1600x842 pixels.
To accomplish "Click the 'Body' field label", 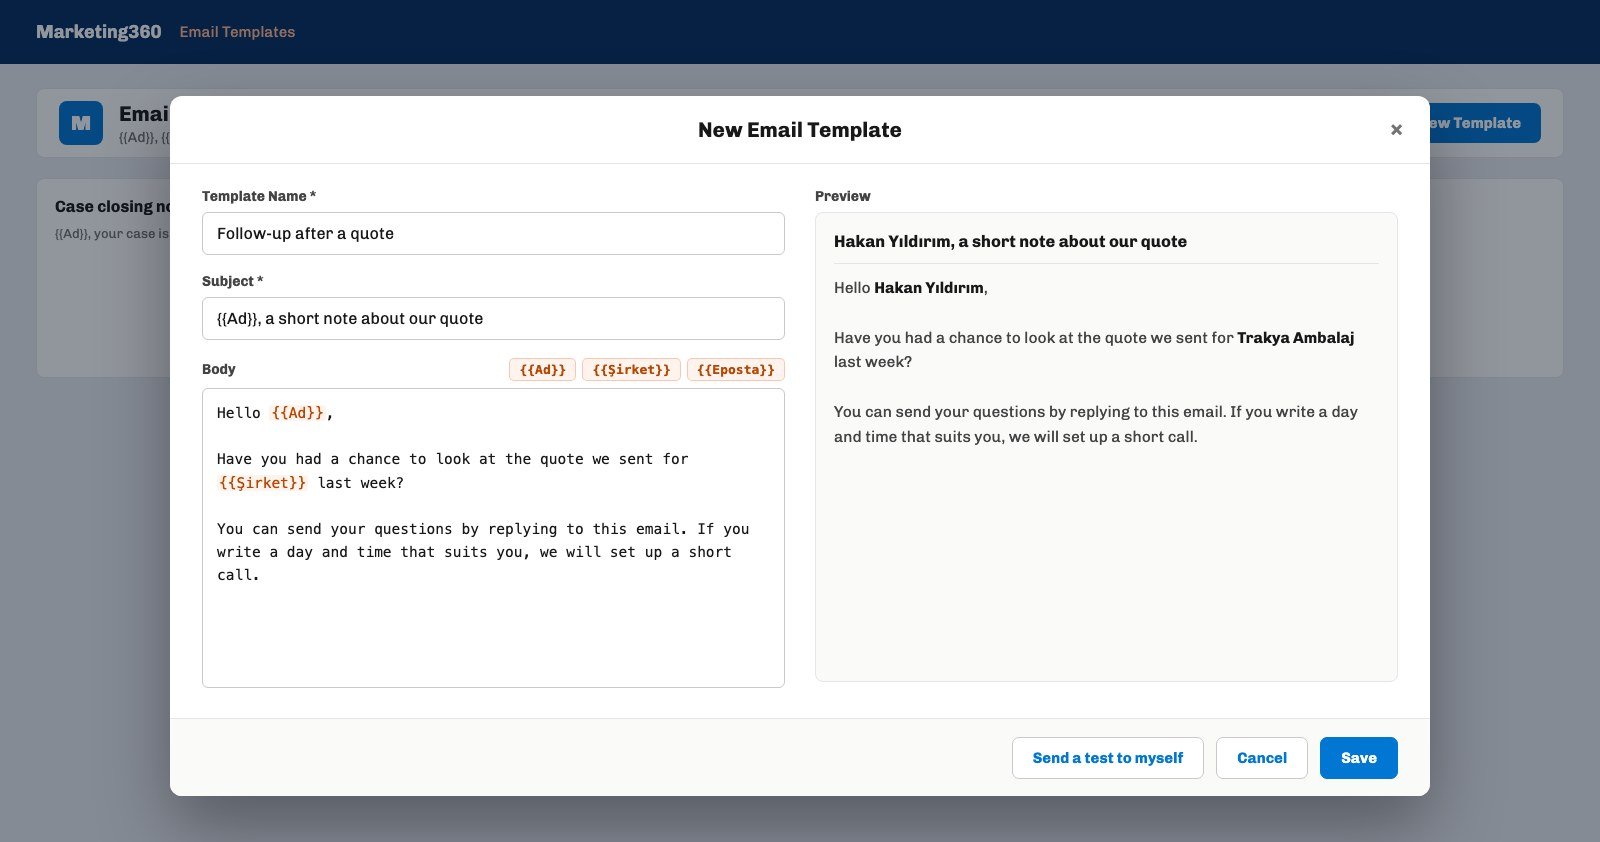I will click(219, 369).
